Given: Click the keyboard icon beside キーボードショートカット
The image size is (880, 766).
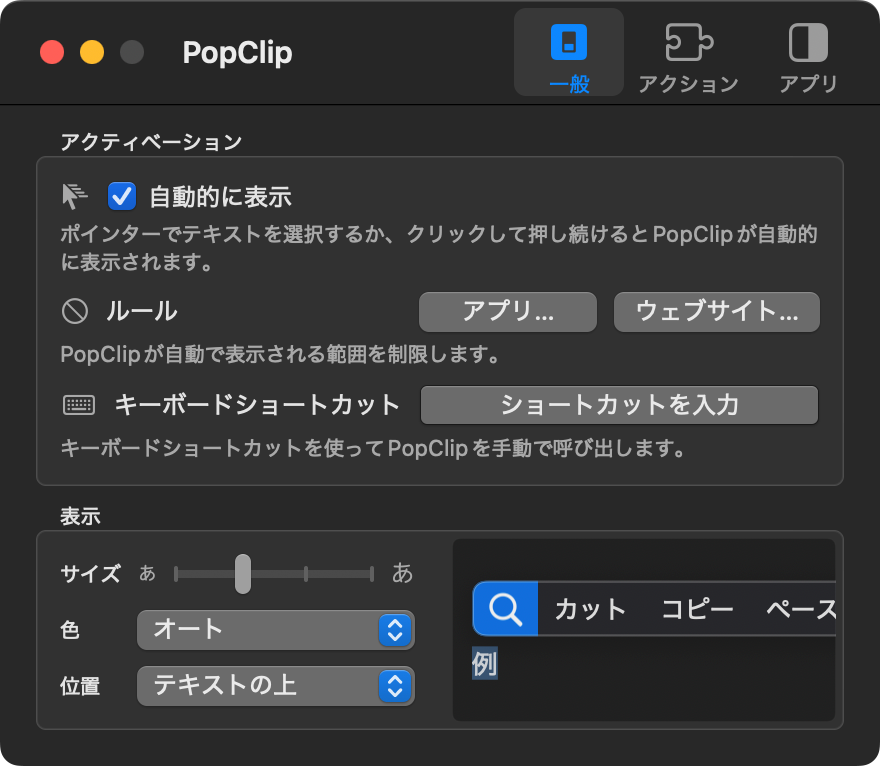Looking at the screenshot, I should pyautogui.click(x=79, y=405).
